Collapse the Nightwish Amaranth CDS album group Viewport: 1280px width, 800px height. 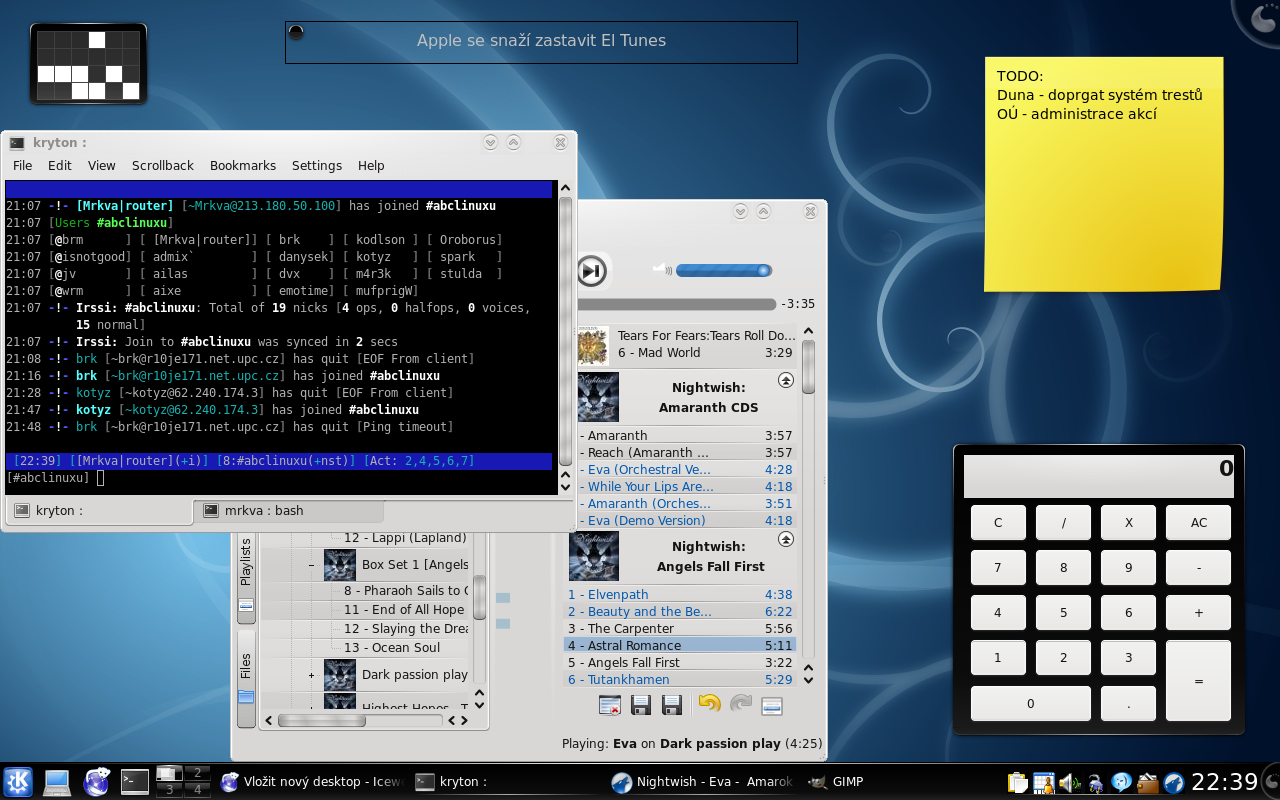[x=785, y=380]
